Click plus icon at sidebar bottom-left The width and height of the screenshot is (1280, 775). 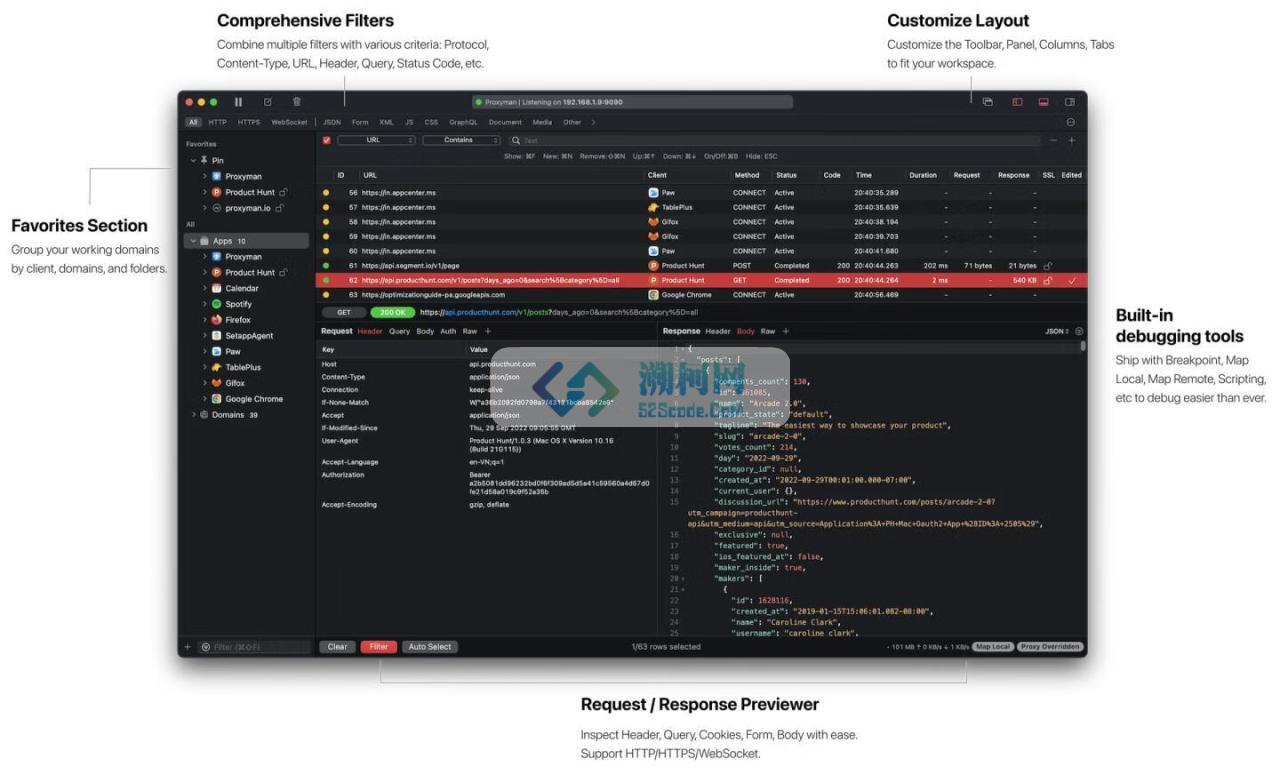pyautogui.click(x=187, y=647)
